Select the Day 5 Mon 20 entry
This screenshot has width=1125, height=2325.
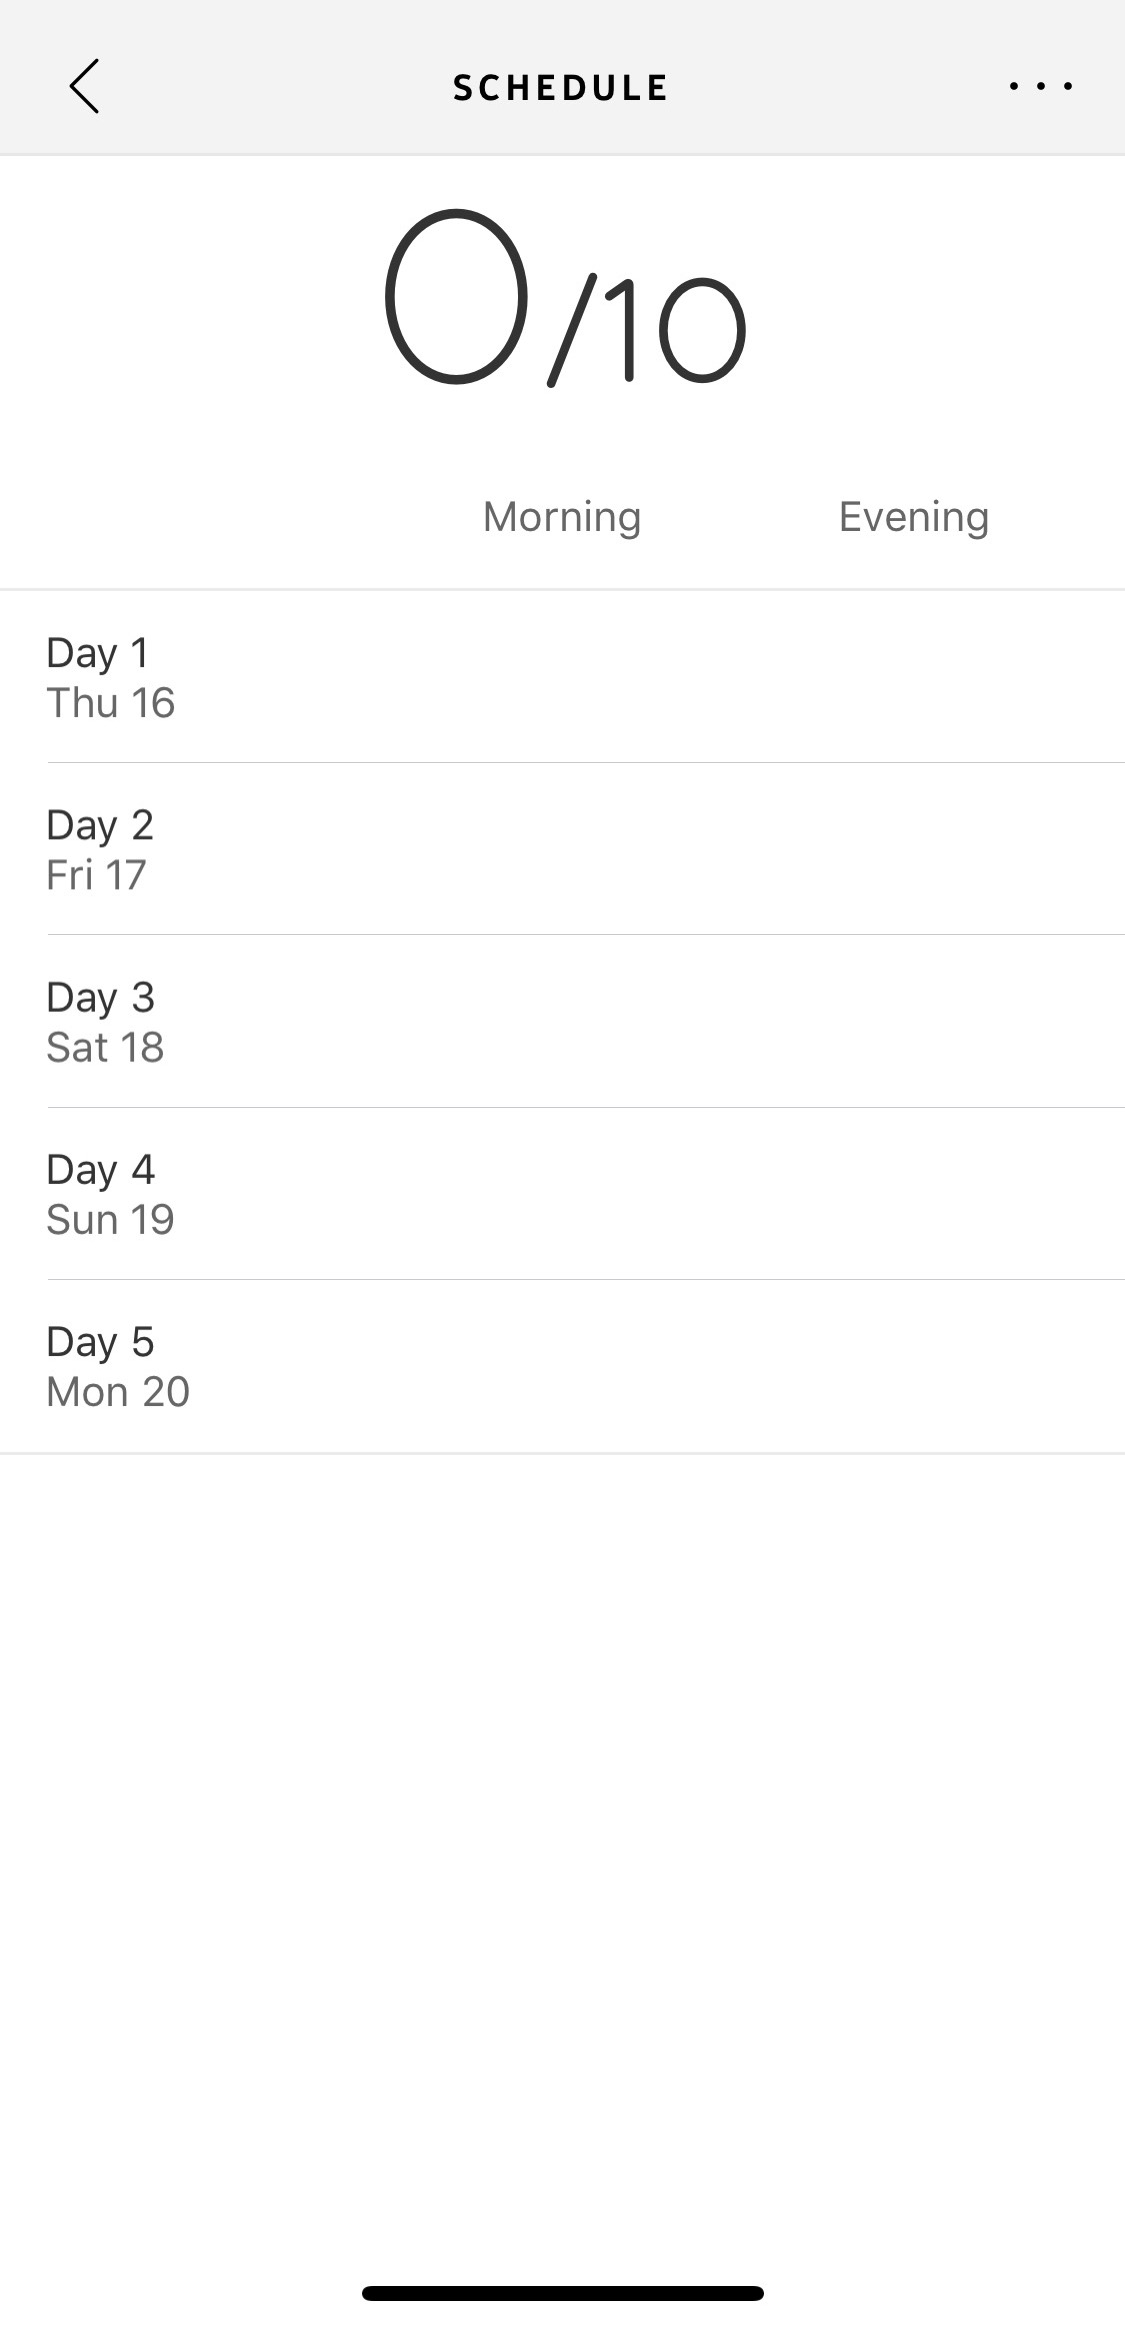tap(562, 1366)
